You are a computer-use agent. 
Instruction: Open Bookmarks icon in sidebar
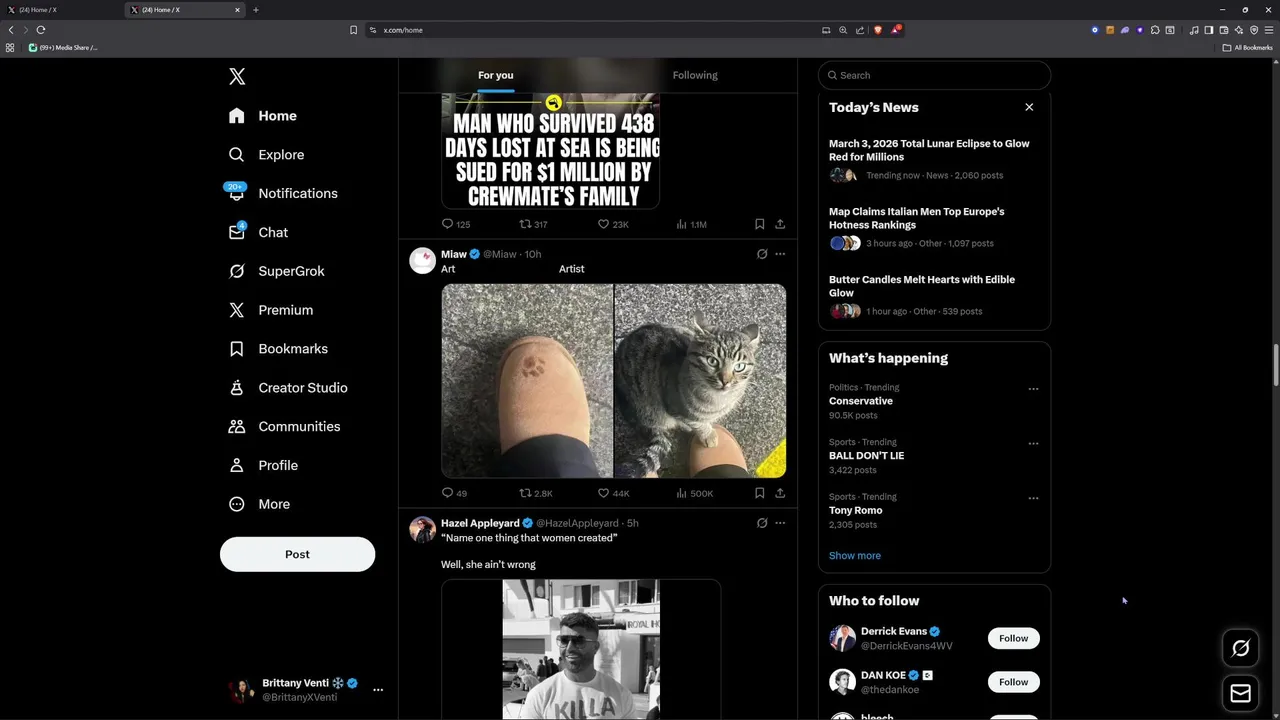point(237,349)
